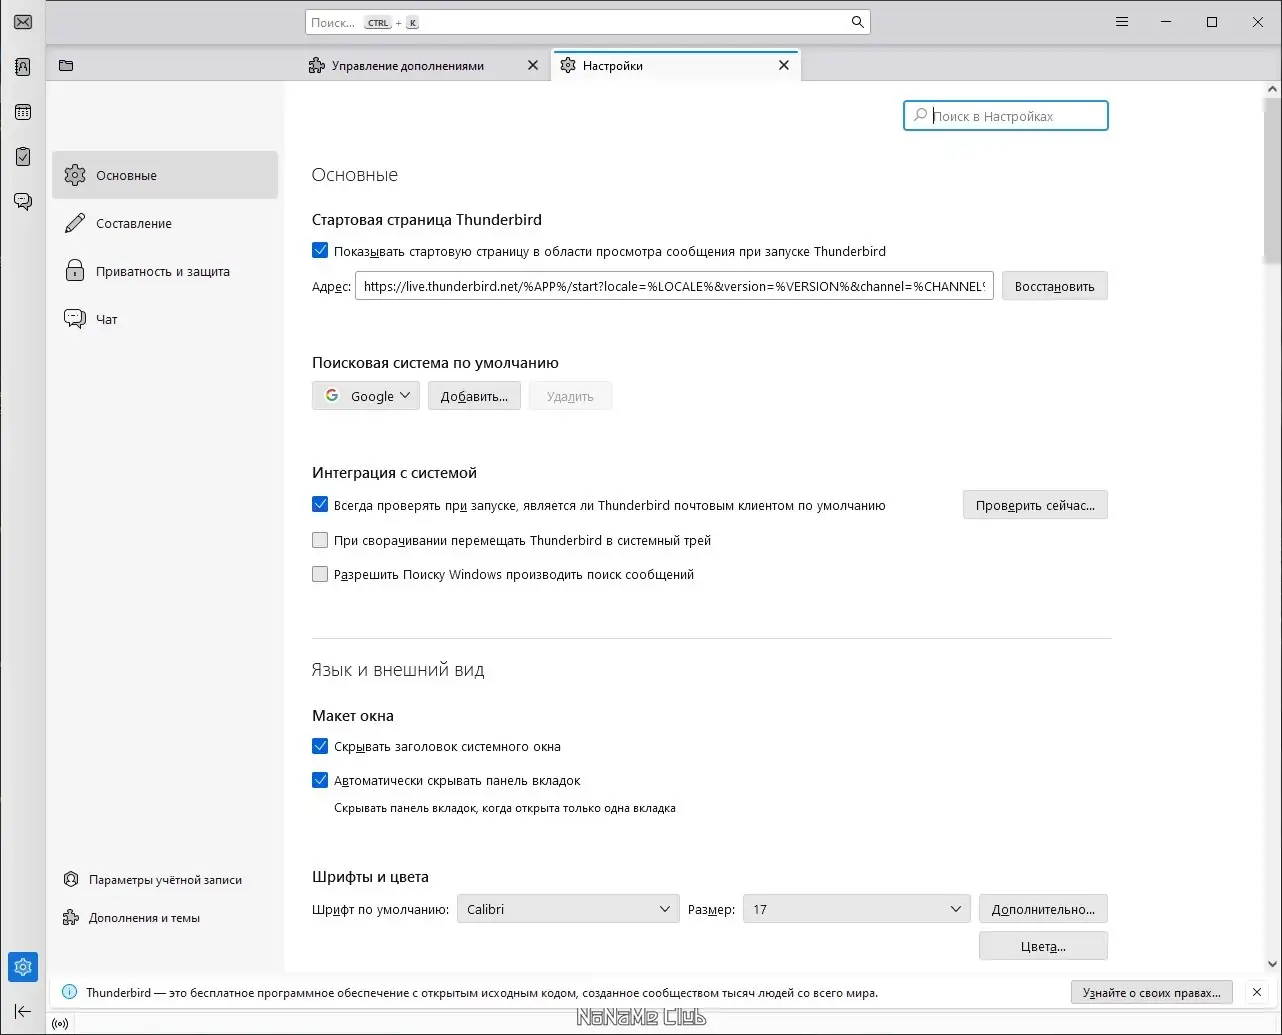The height and width of the screenshot is (1035, 1282).
Task: Click the «Восстановить» button
Action: pos(1055,286)
